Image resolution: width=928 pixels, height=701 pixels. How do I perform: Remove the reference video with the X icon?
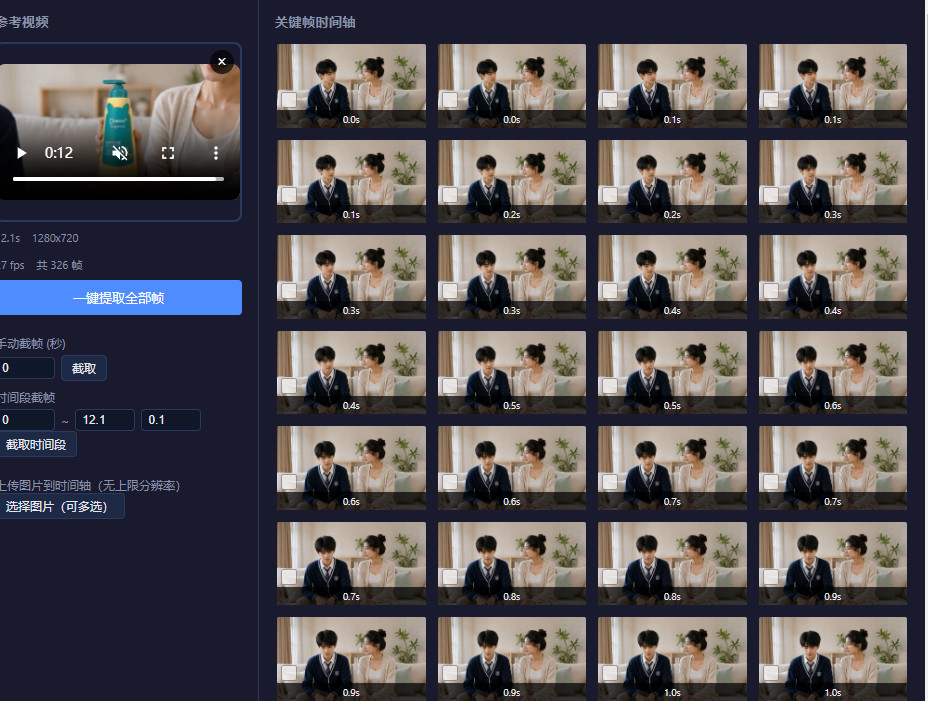[x=222, y=62]
